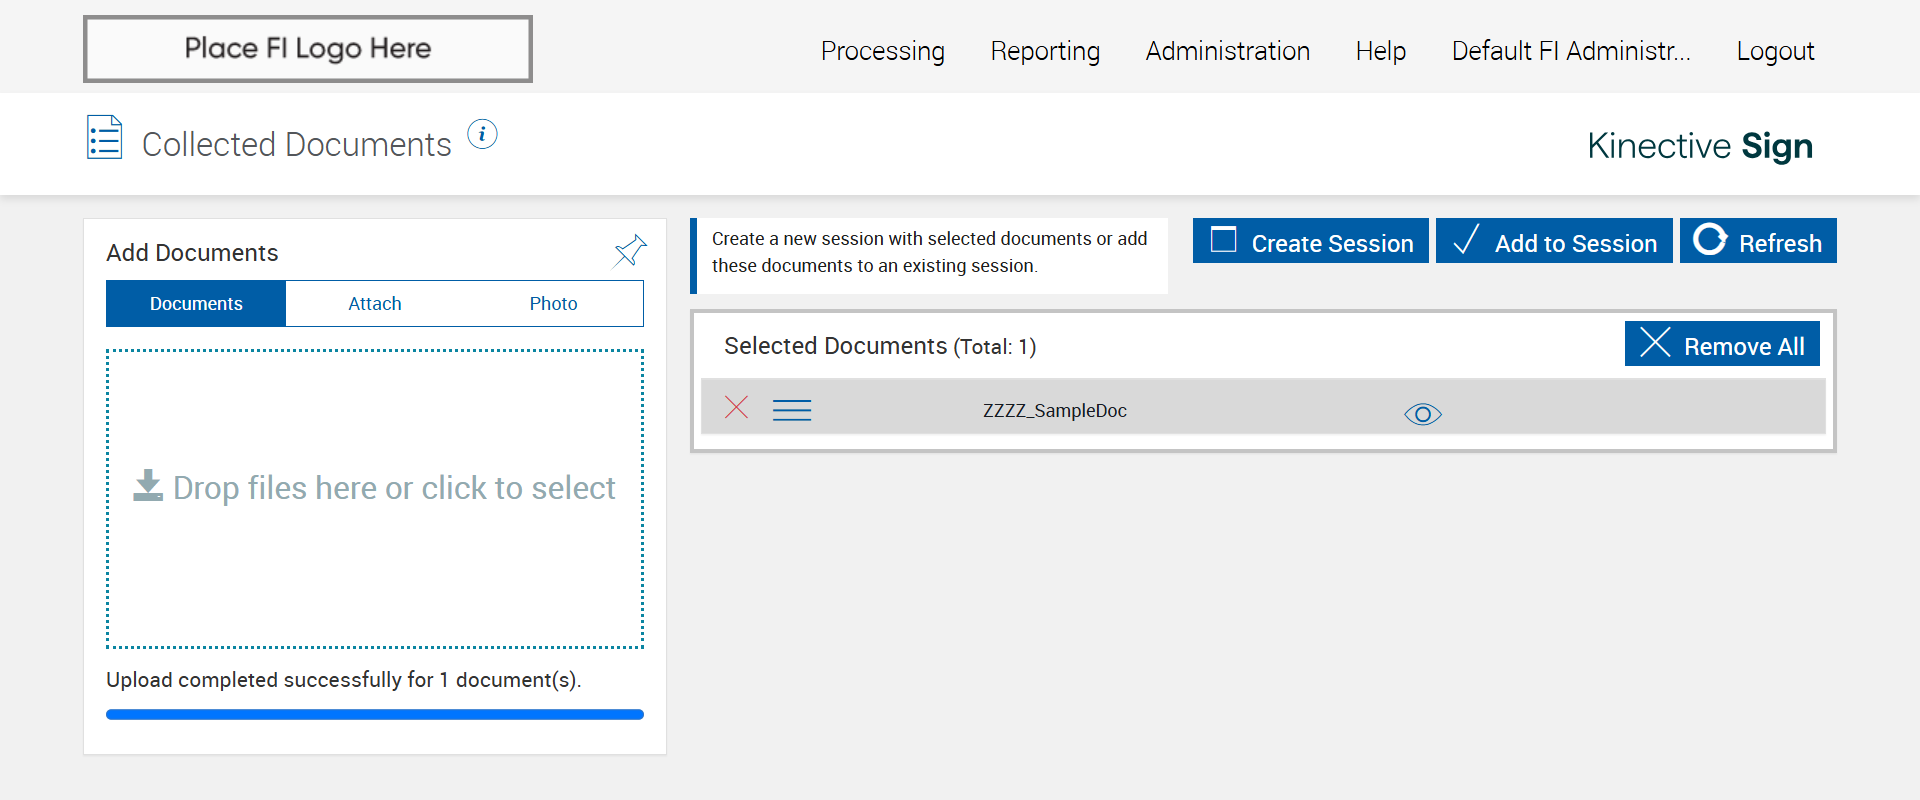Image resolution: width=1920 pixels, height=800 pixels.
Task: Click the Logout link
Action: 1775,51
